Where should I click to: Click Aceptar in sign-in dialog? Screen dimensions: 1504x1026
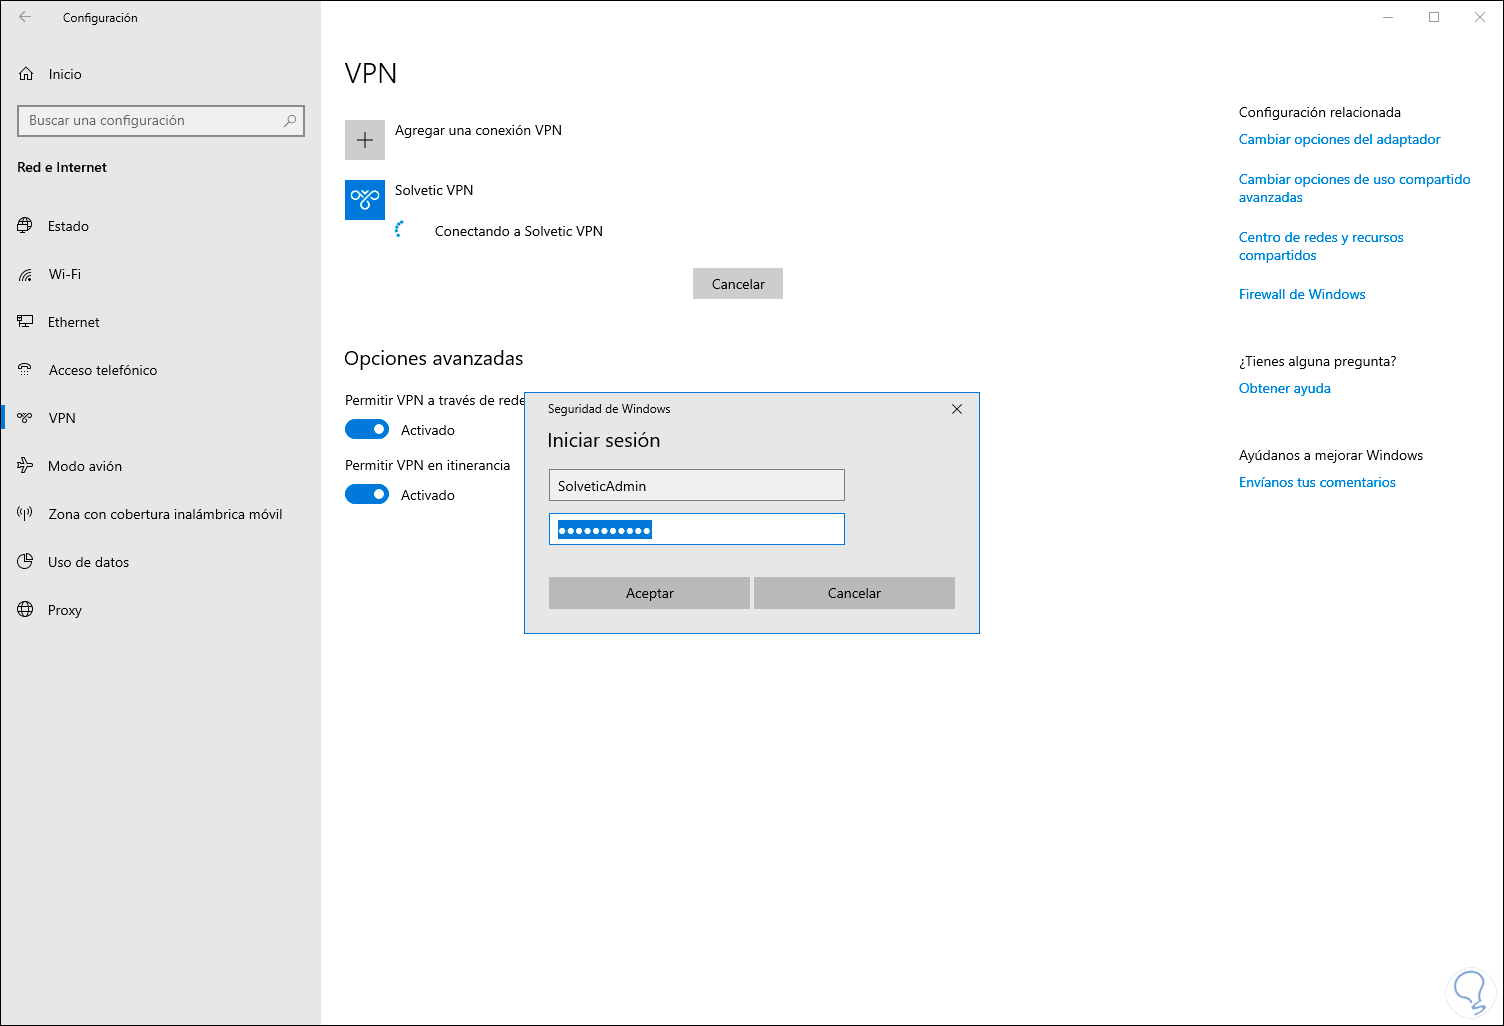pos(649,593)
